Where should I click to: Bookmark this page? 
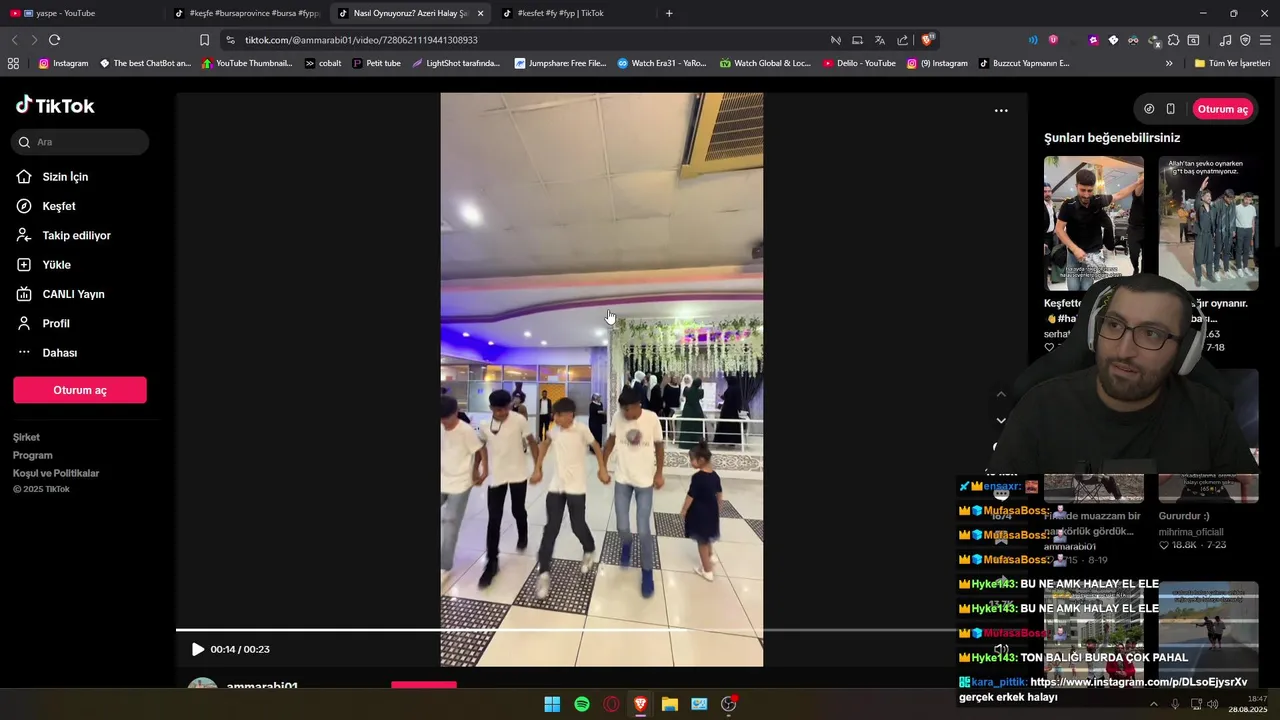(x=204, y=40)
